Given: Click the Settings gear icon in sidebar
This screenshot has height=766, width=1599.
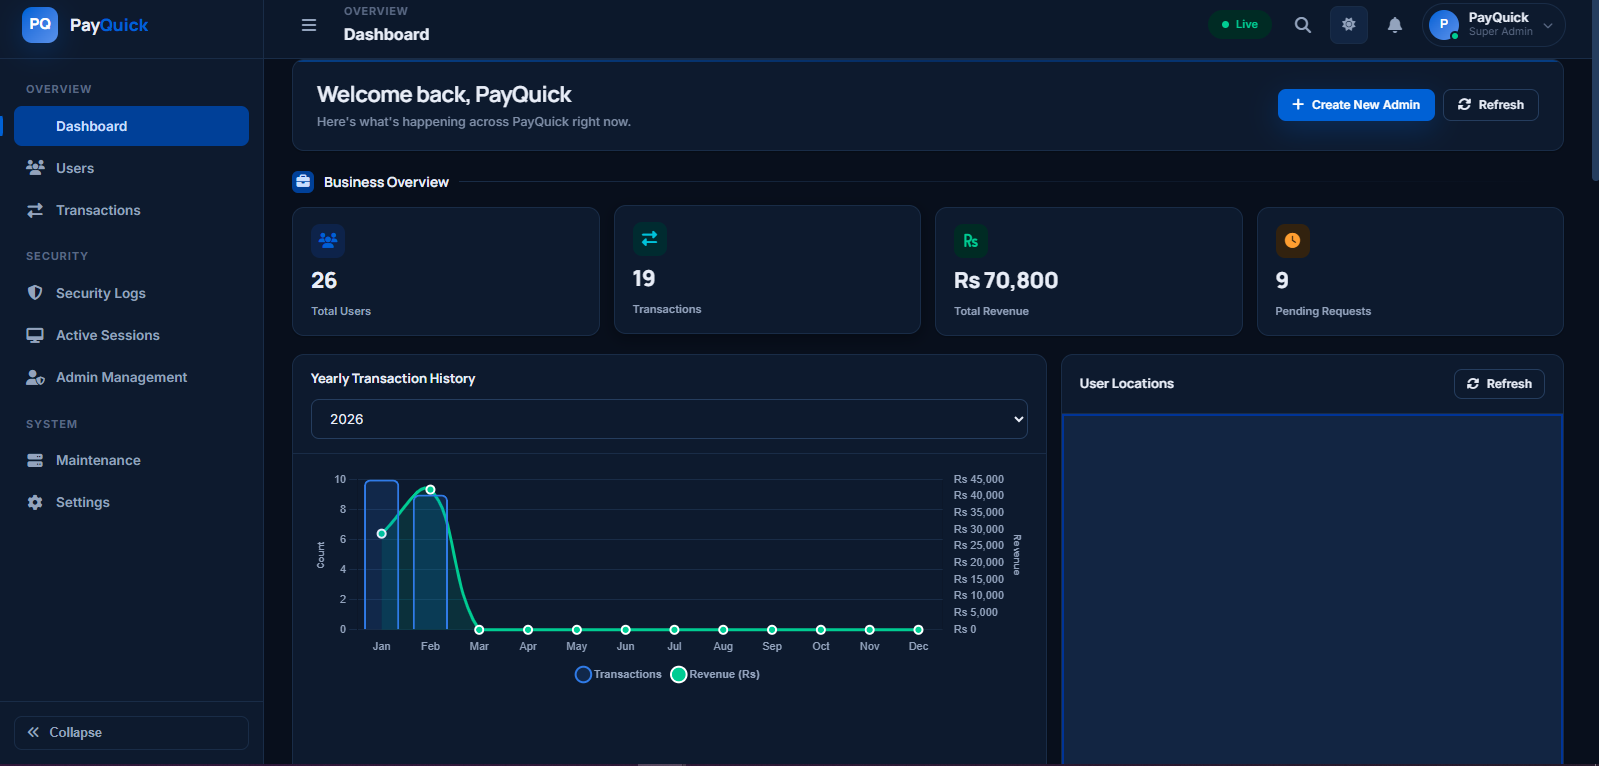Looking at the screenshot, I should point(35,502).
